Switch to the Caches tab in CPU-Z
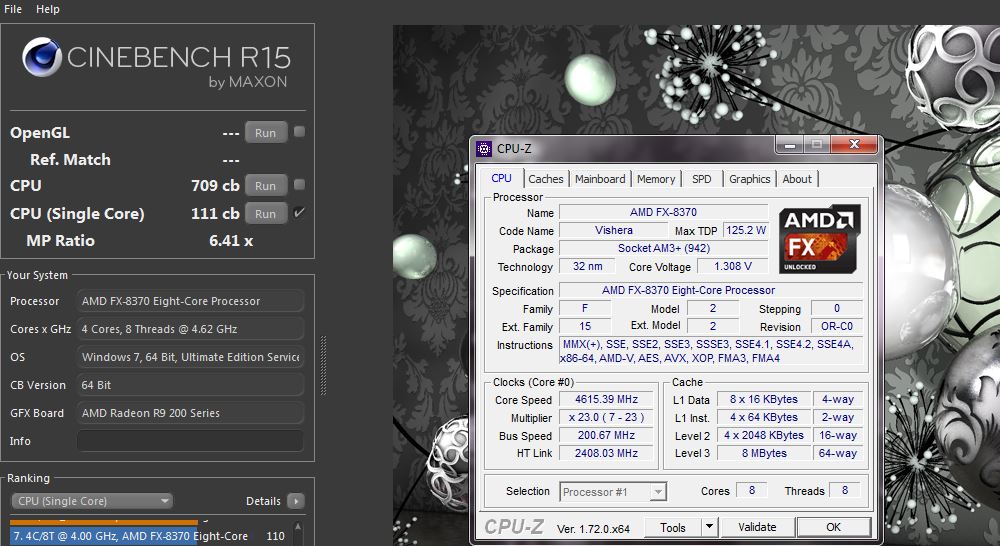This screenshot has width=1000, height=546. (546, 179)
